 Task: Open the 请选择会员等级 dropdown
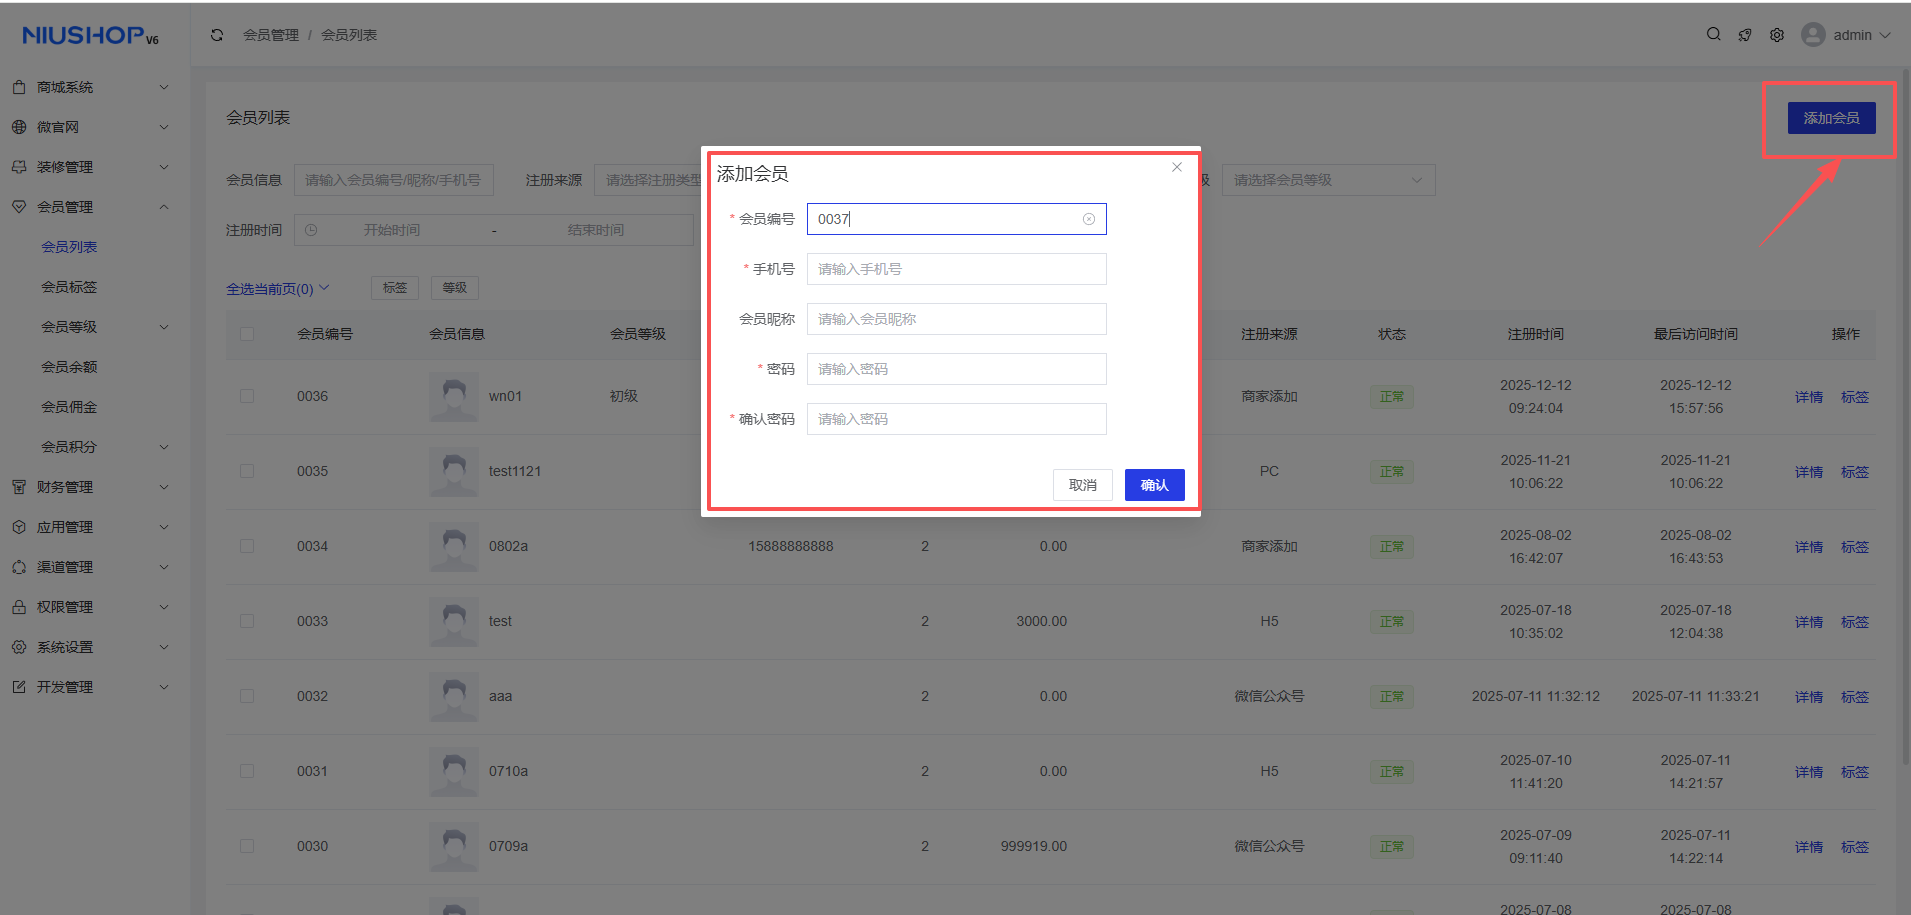1327,180
